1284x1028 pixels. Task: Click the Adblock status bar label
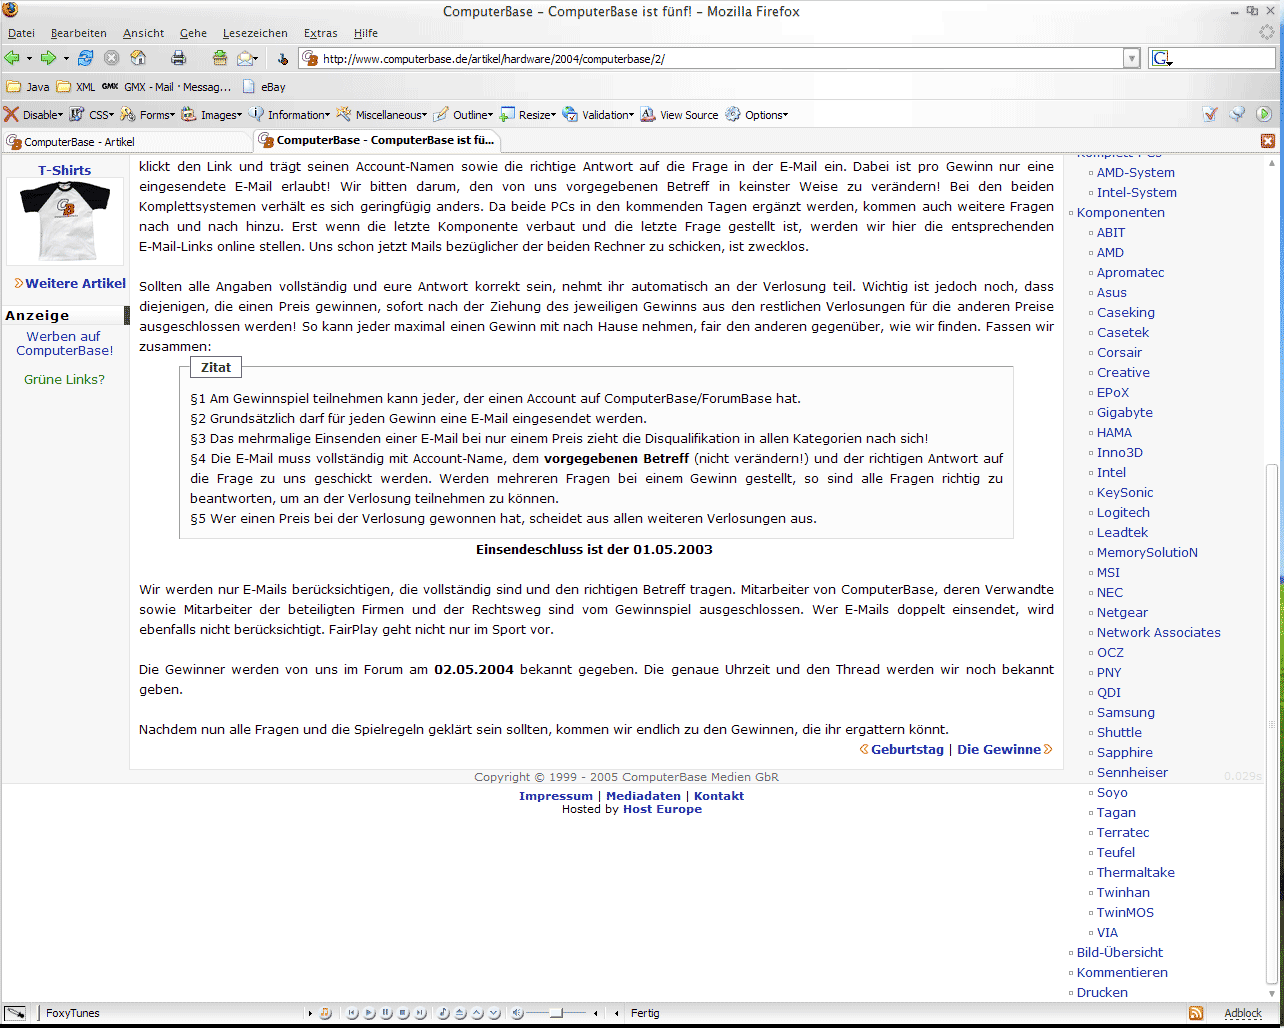pos(1243,1013)
